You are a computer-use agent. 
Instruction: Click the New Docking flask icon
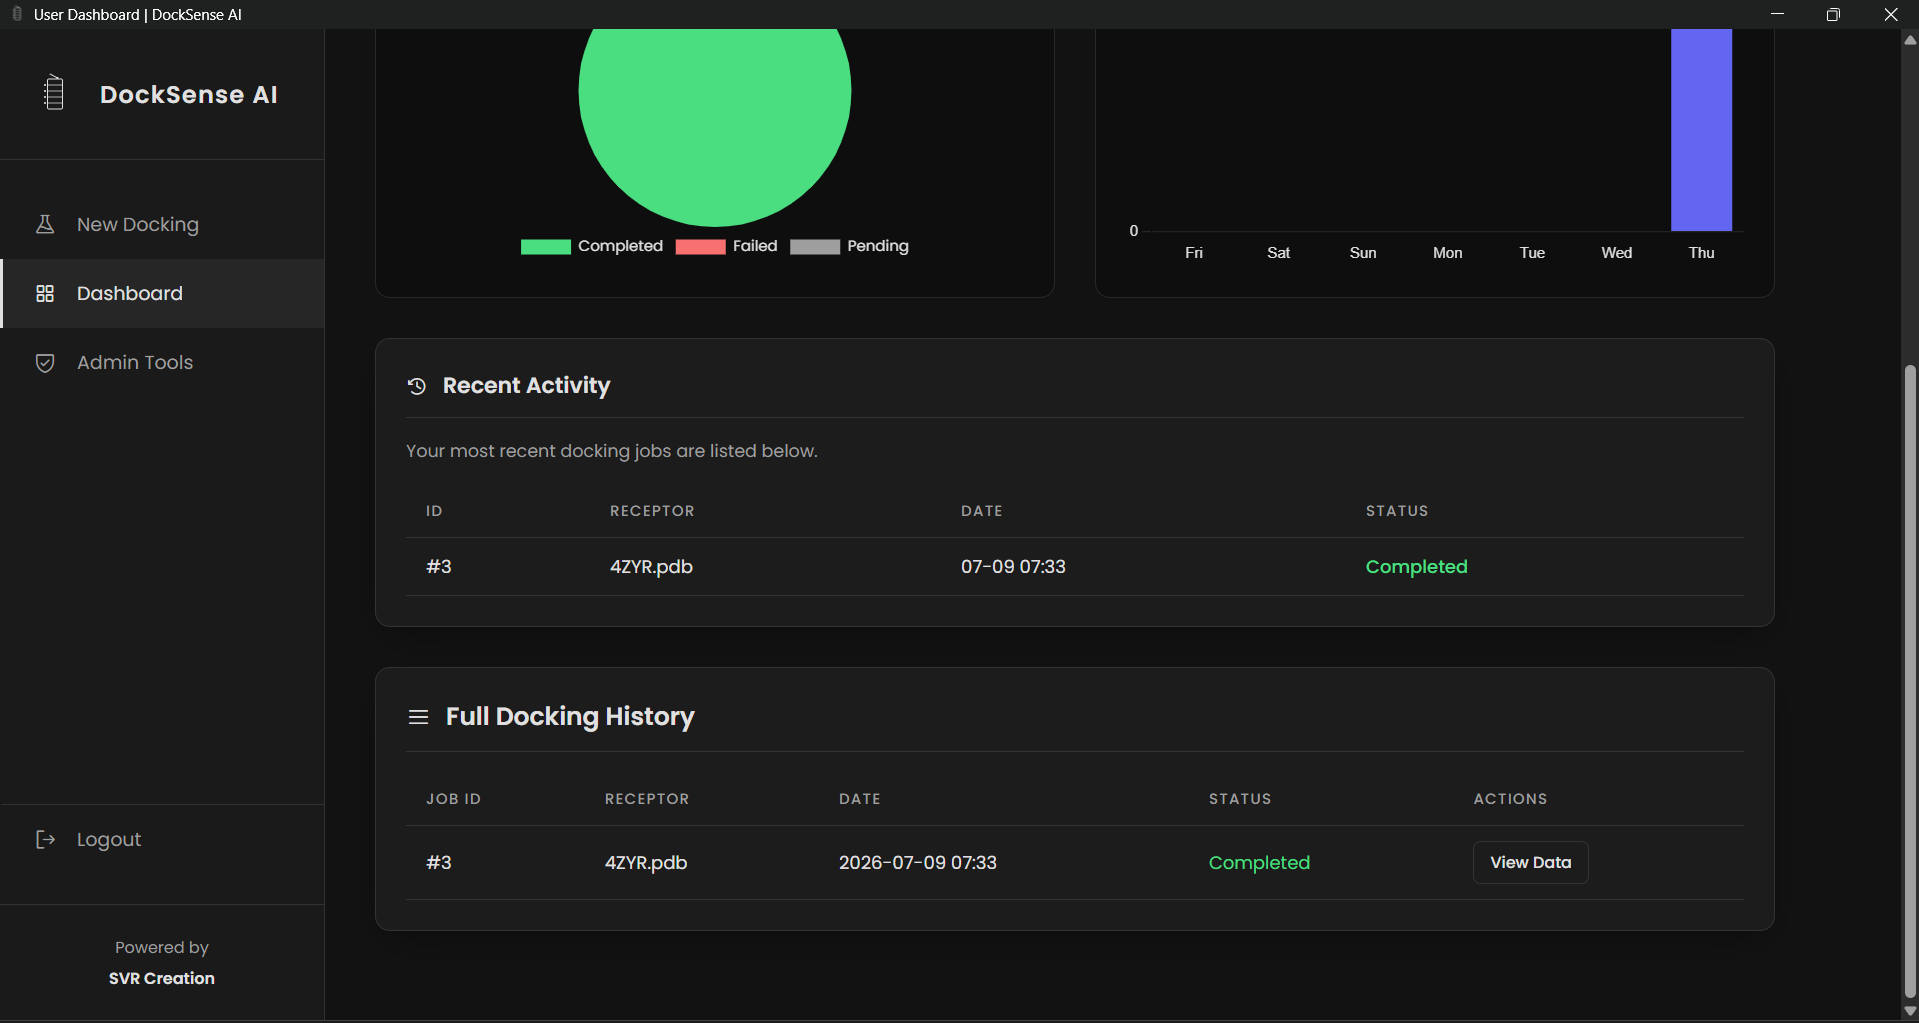tap(45, 224)
